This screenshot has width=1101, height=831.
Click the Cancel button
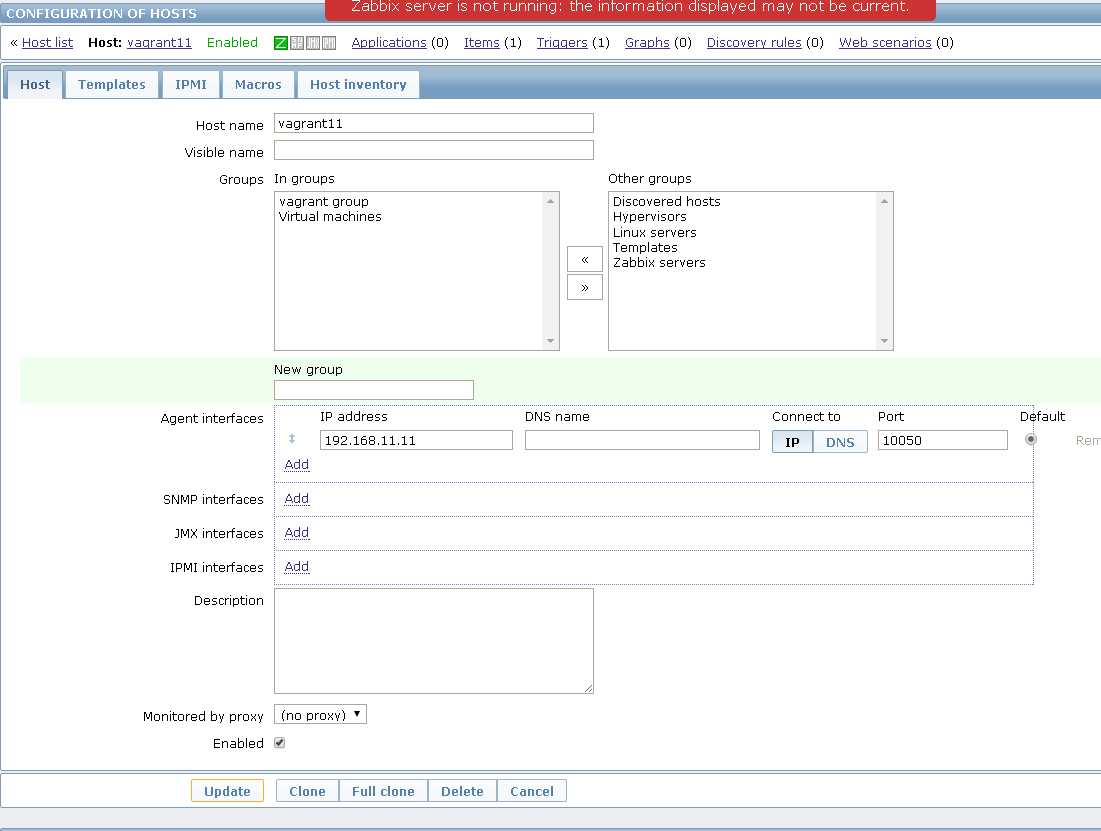click(x=532, y=791)
